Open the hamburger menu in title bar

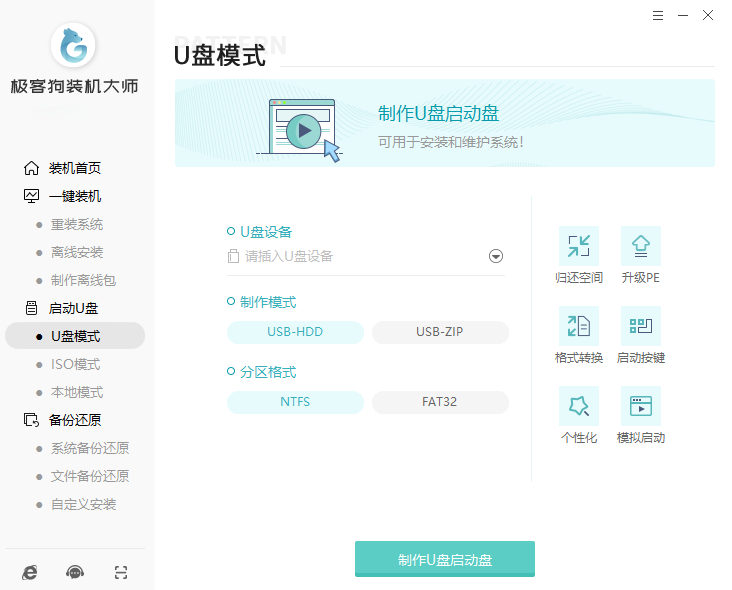pyautogui.click(x=658, y=15)
